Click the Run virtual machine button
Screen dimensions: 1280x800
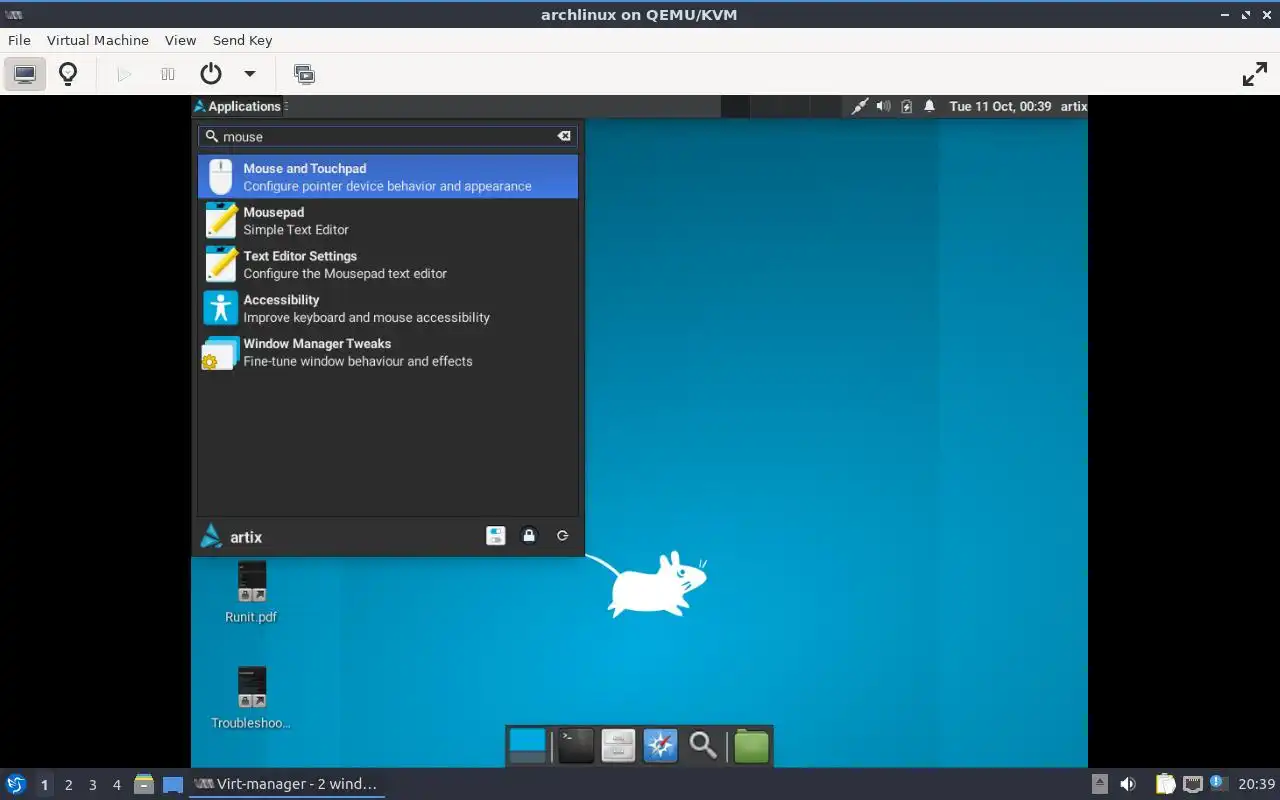point(124,74)
